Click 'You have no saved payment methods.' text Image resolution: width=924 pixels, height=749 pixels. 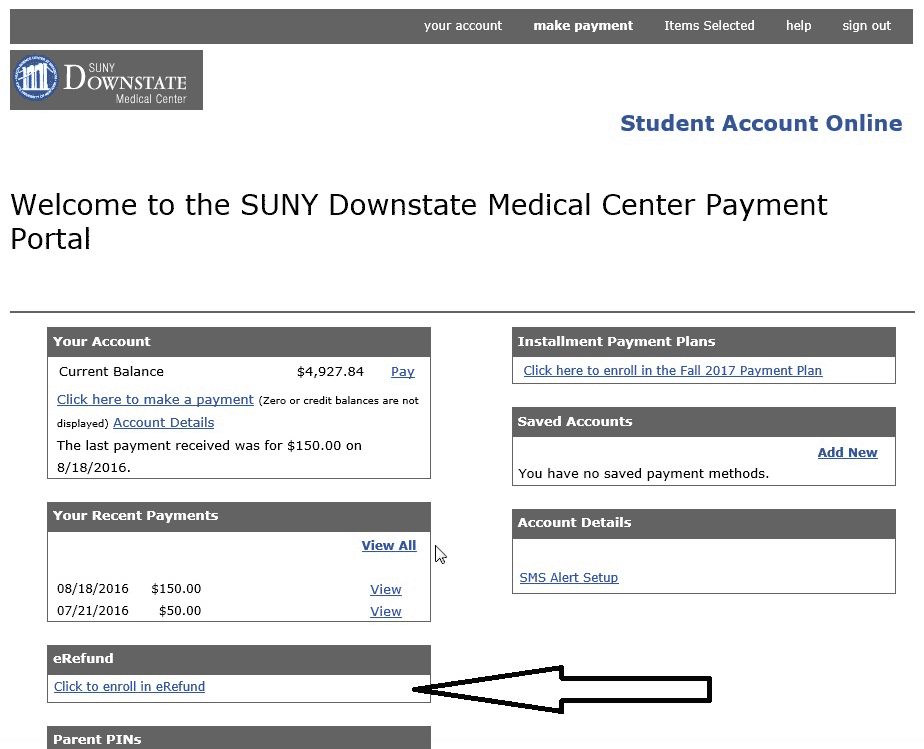[x=644, y=474]
